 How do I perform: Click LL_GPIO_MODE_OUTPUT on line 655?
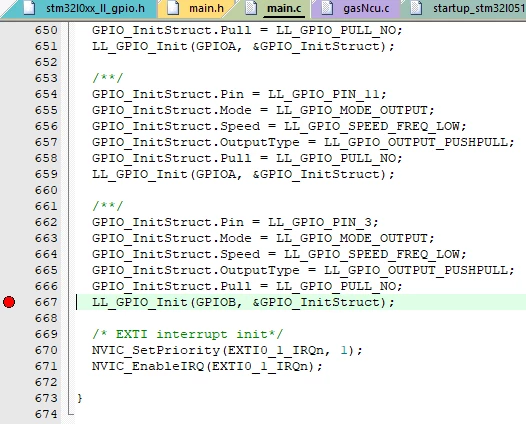(352, 110)
